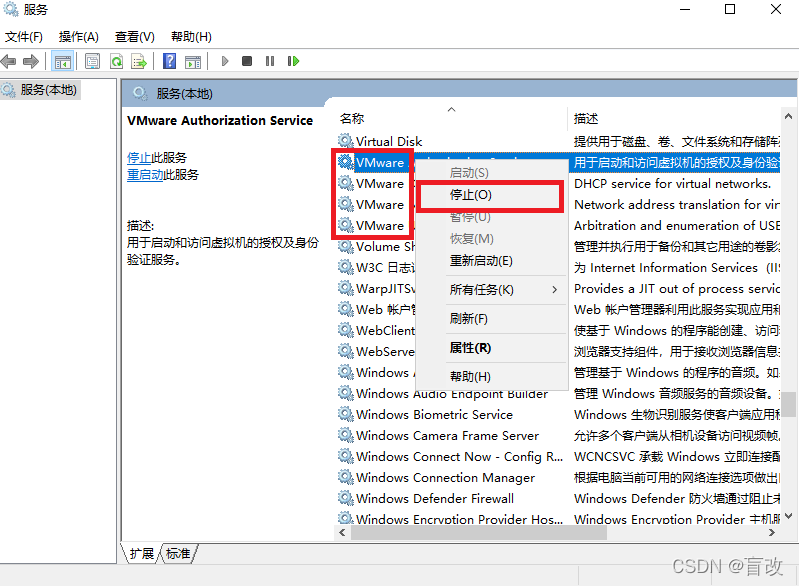799x586 pixels.
Task: Select the WebClient service row
Action: click(558, 330)
